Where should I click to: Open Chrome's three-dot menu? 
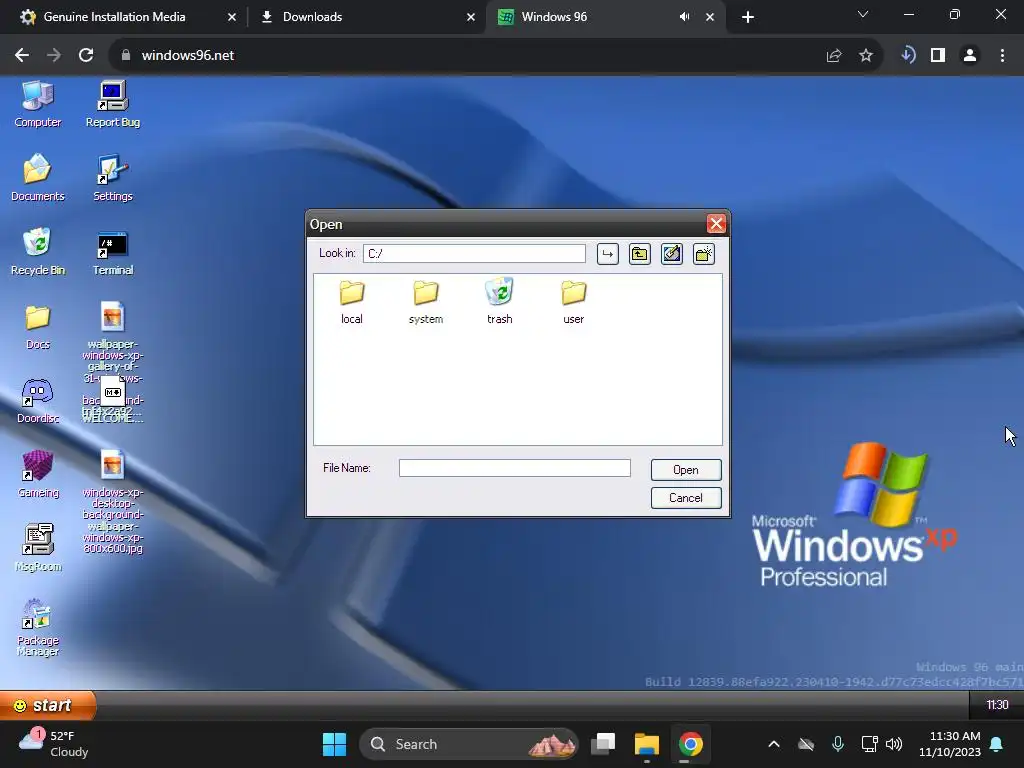click(1002, 56)
